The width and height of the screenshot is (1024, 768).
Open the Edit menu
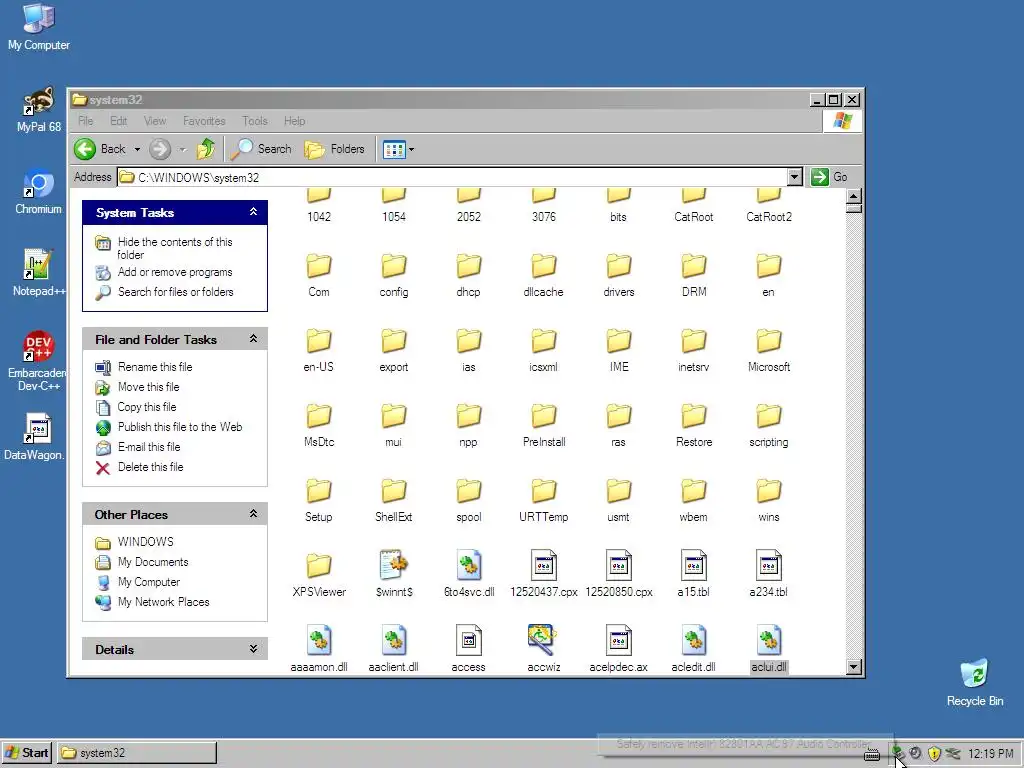[118, 121]
